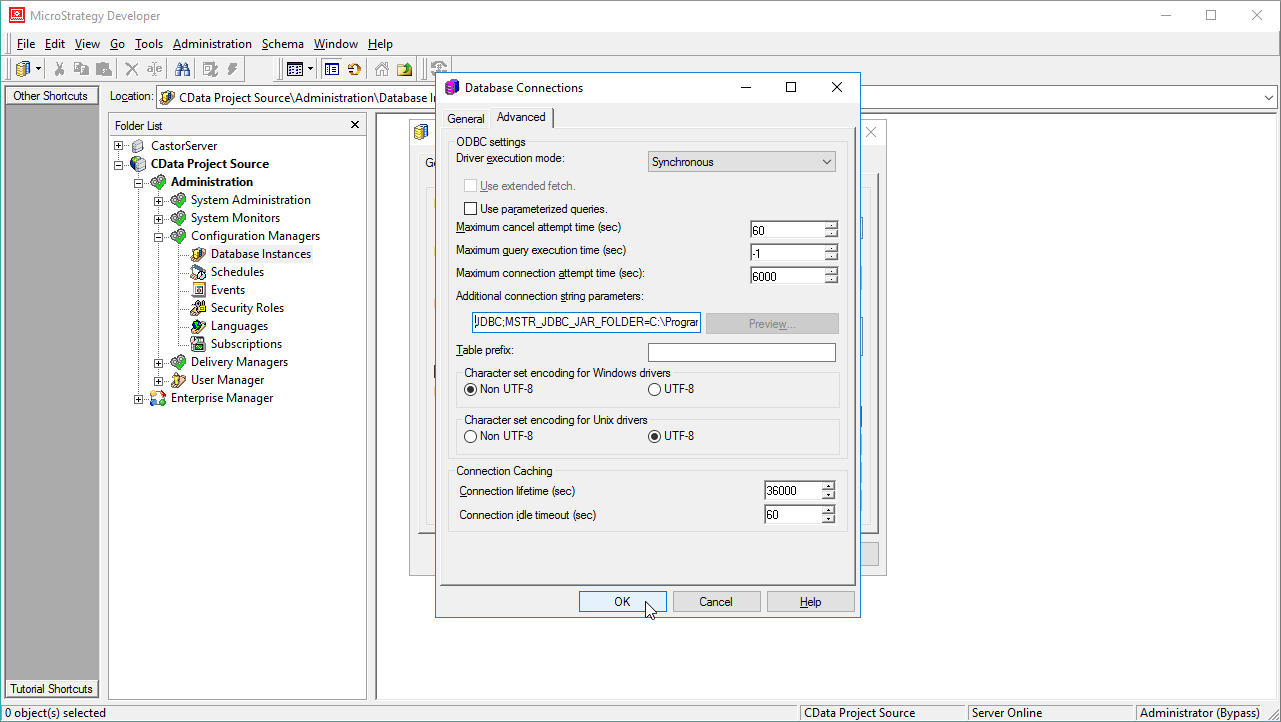Click the Table prefix input field
This screenshot has height=722, width=1281.
(741, 352)
